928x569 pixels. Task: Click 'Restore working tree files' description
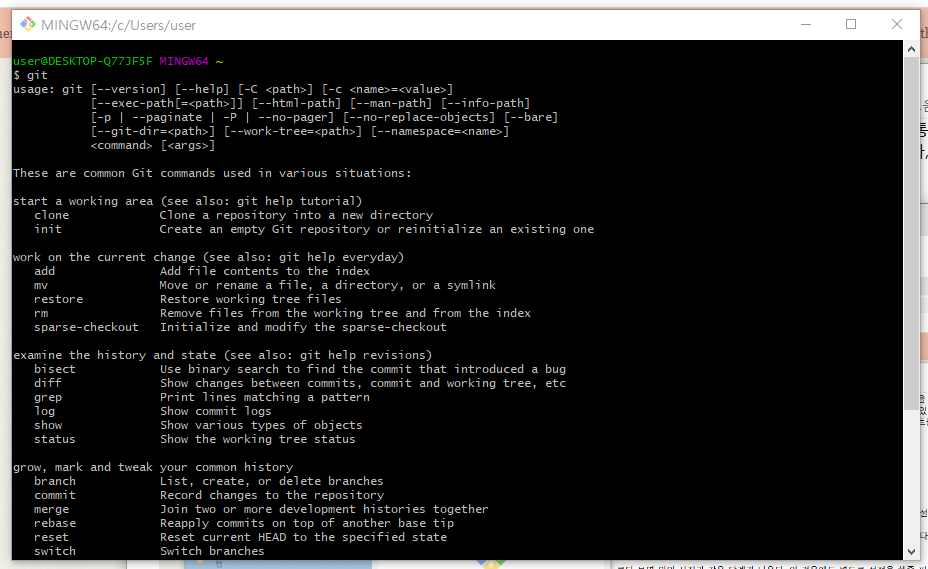250,299
